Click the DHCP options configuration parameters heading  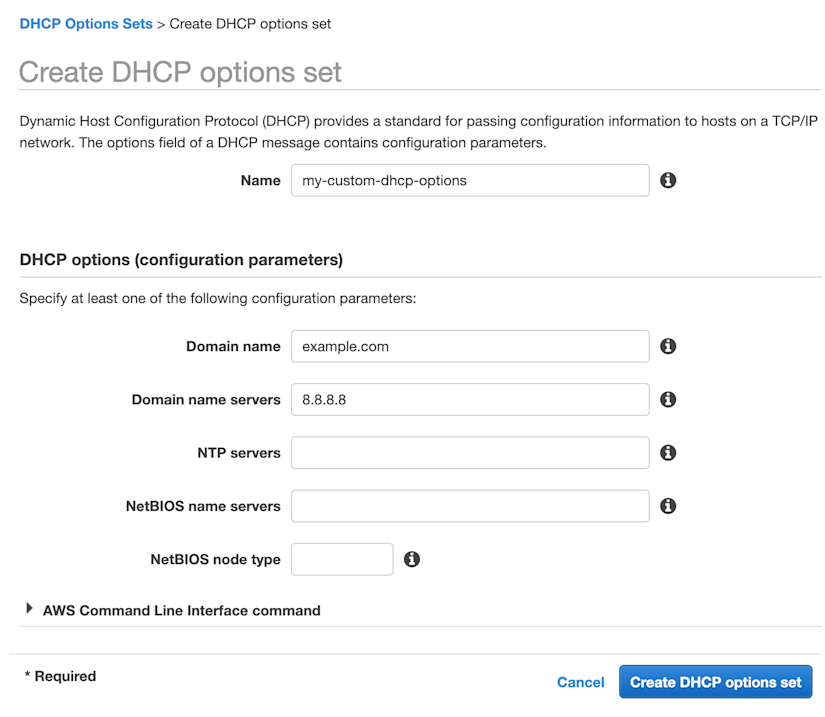coord(181,260)
